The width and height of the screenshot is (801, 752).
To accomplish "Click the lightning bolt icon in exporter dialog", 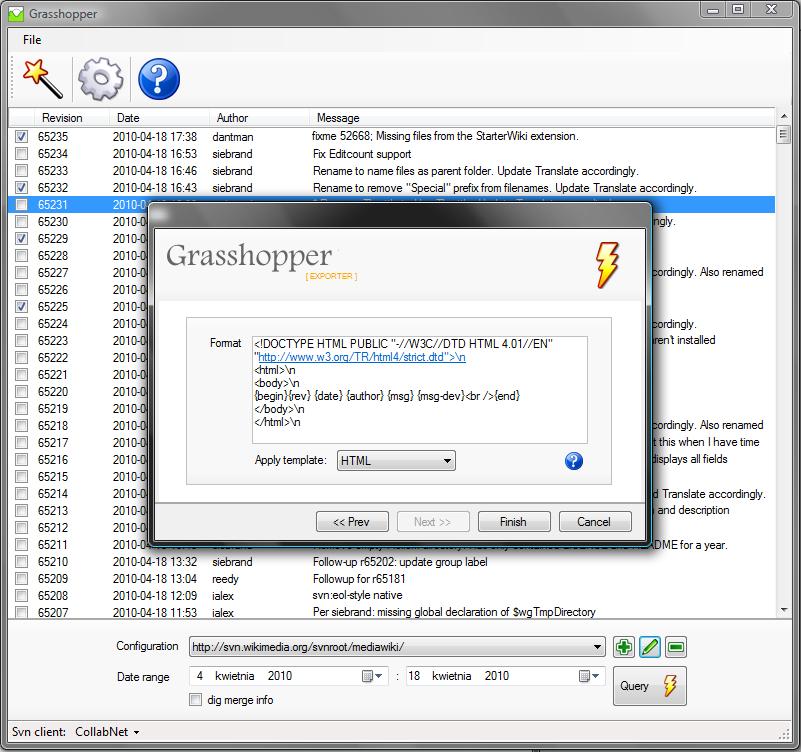I will [607, 265].
